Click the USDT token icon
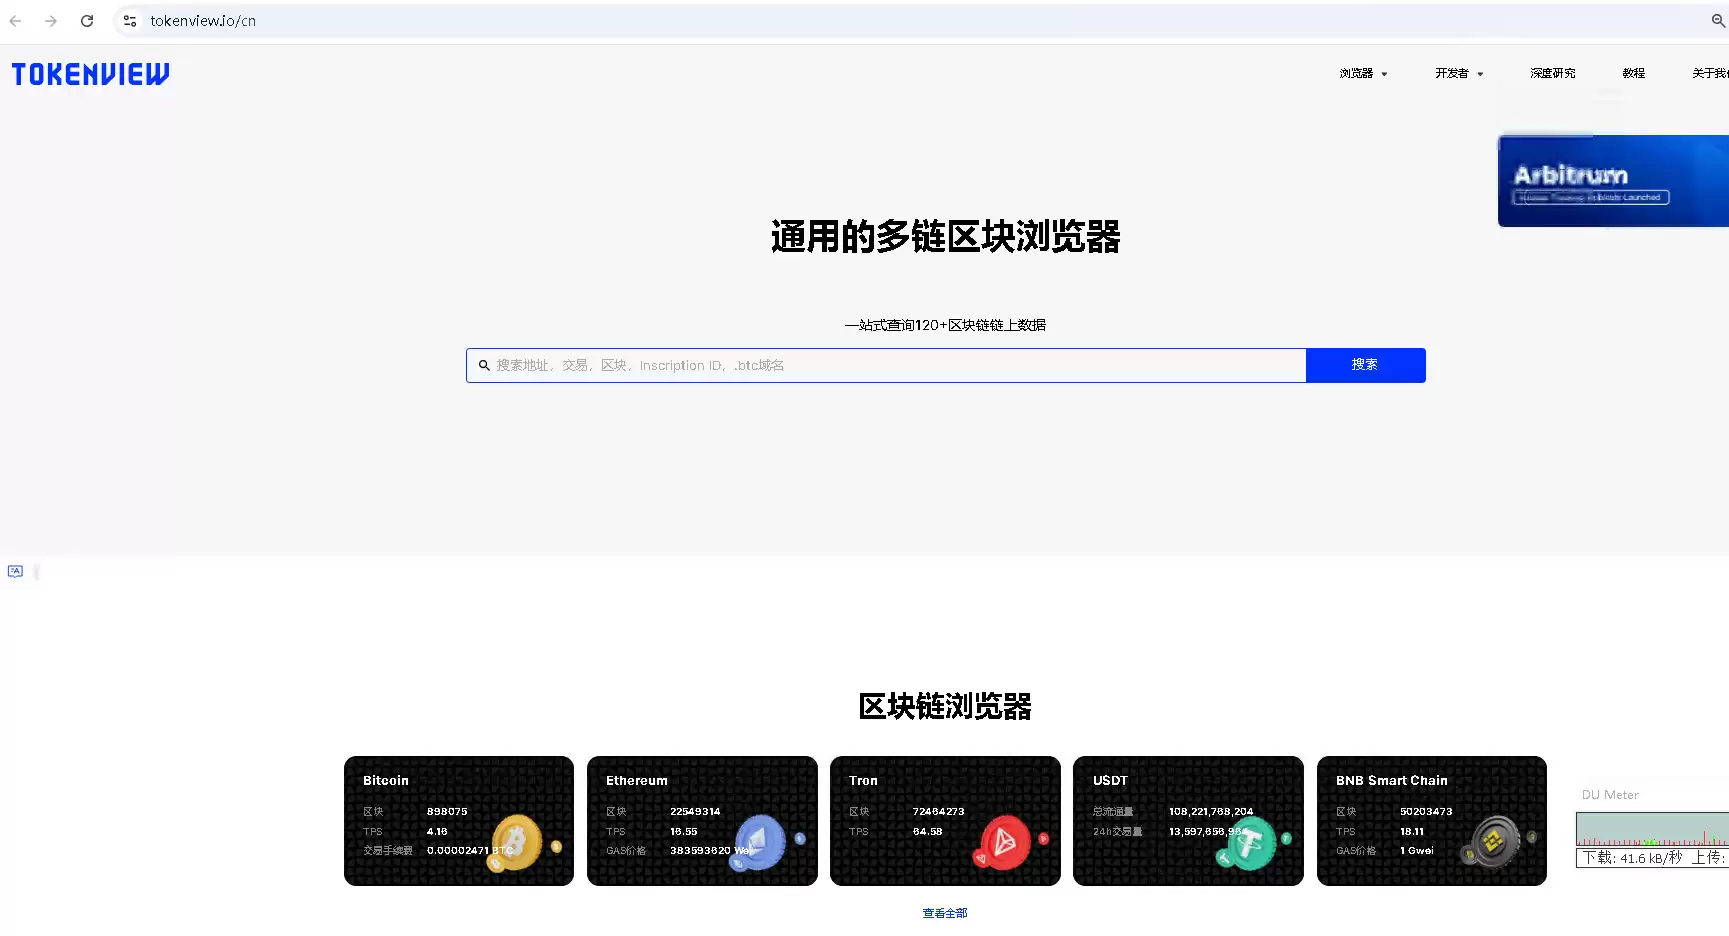This screenshot has height=936, width=1729. pos(1250,843)
